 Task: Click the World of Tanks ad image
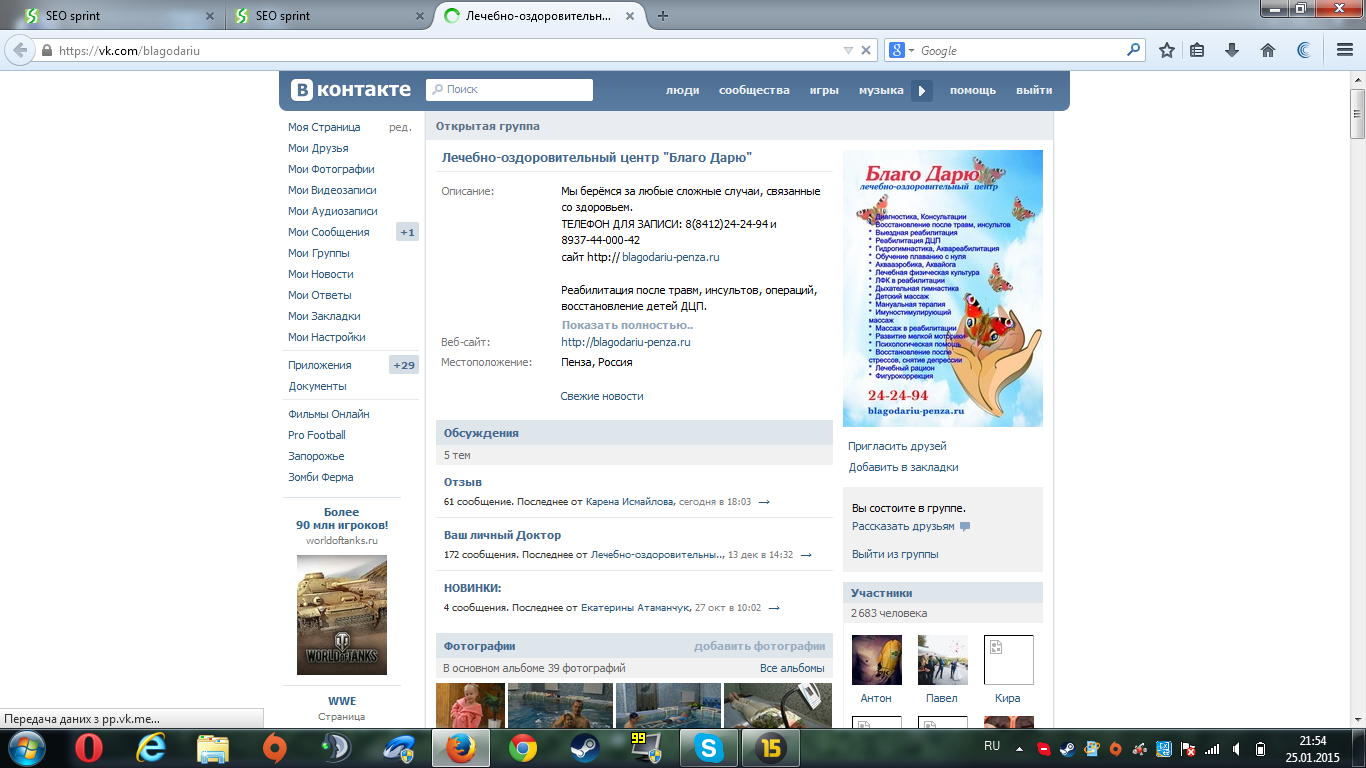point(342,615)
